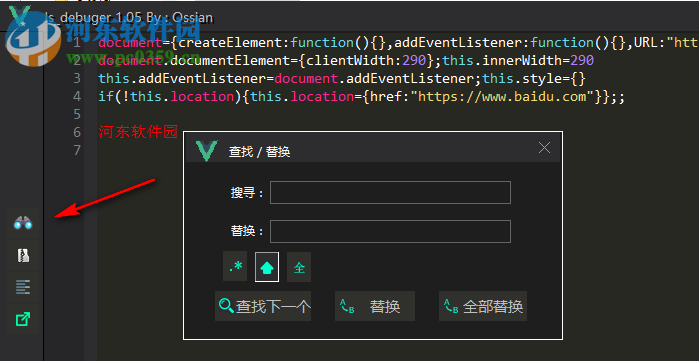Click the format code lines icon
699x361 pixels.
coord(23,287)
